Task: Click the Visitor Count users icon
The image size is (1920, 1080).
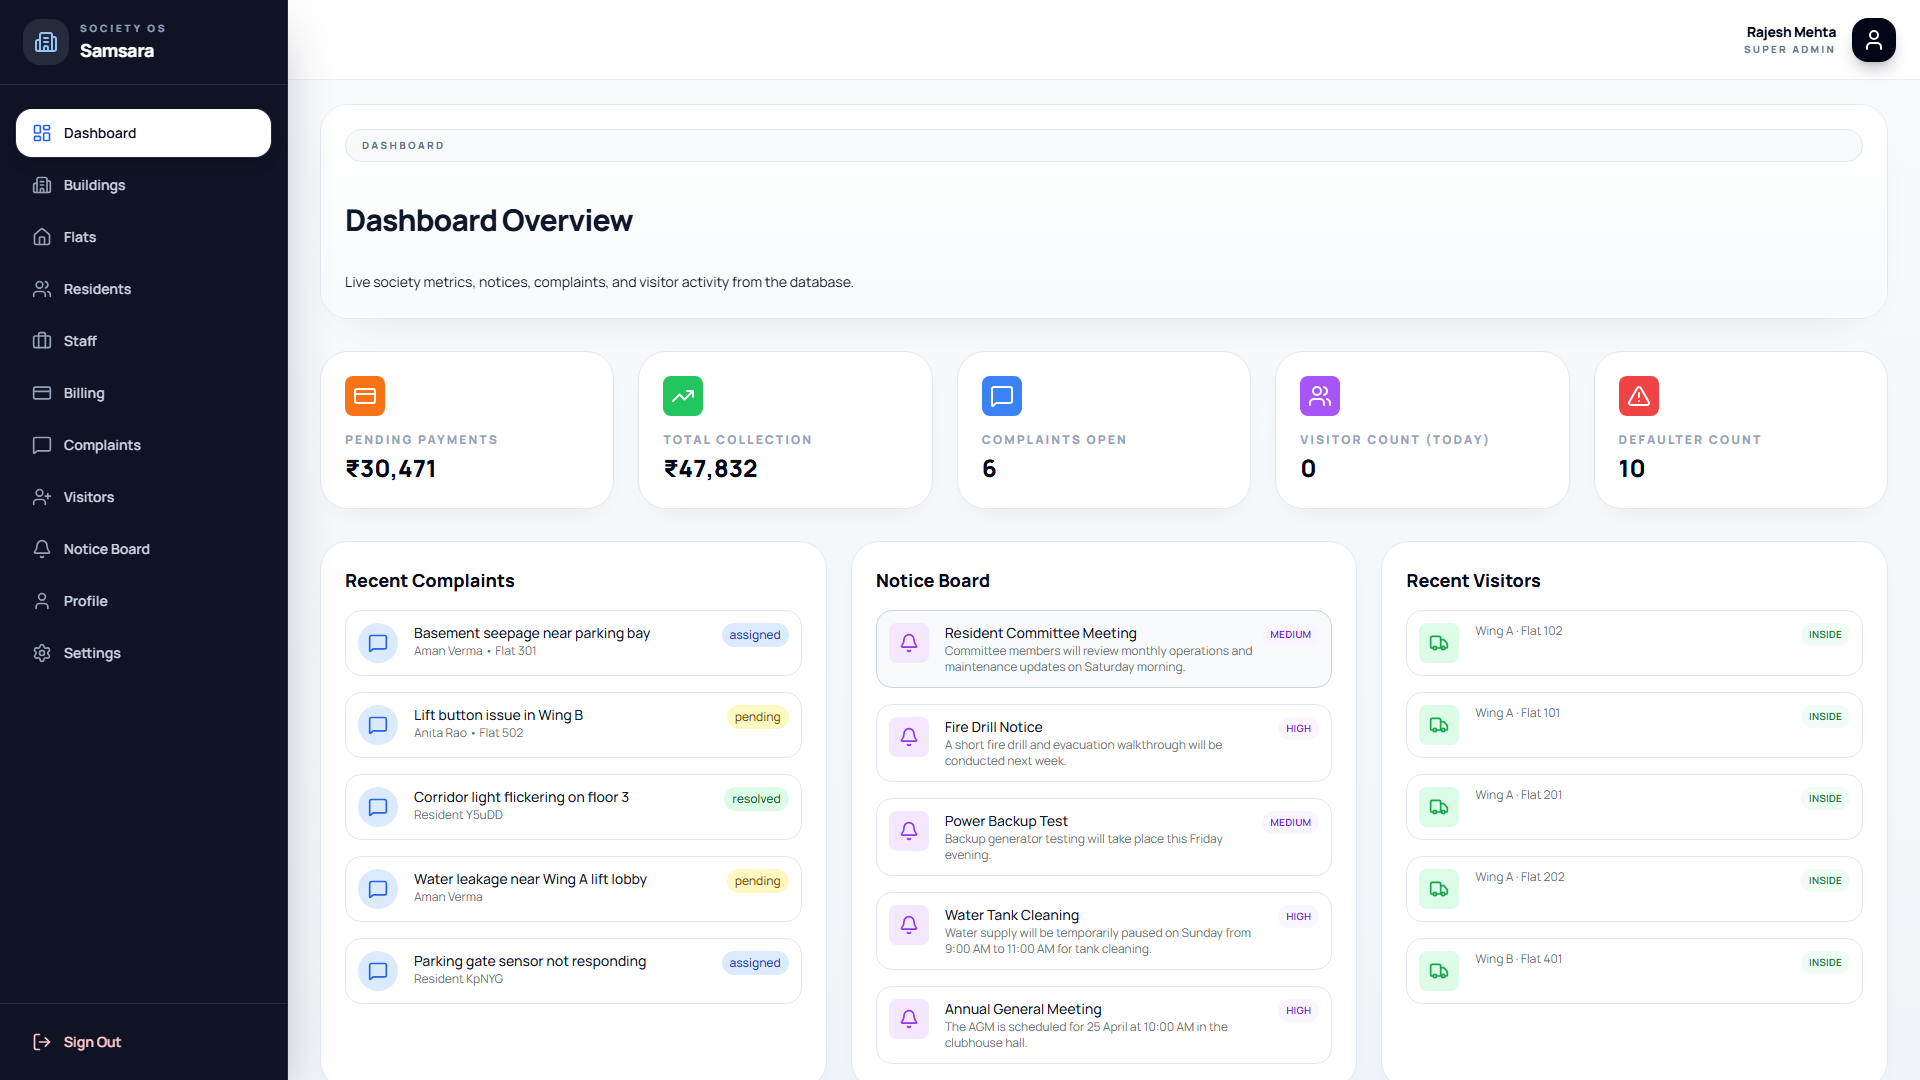Action: tap(1319, 395)
